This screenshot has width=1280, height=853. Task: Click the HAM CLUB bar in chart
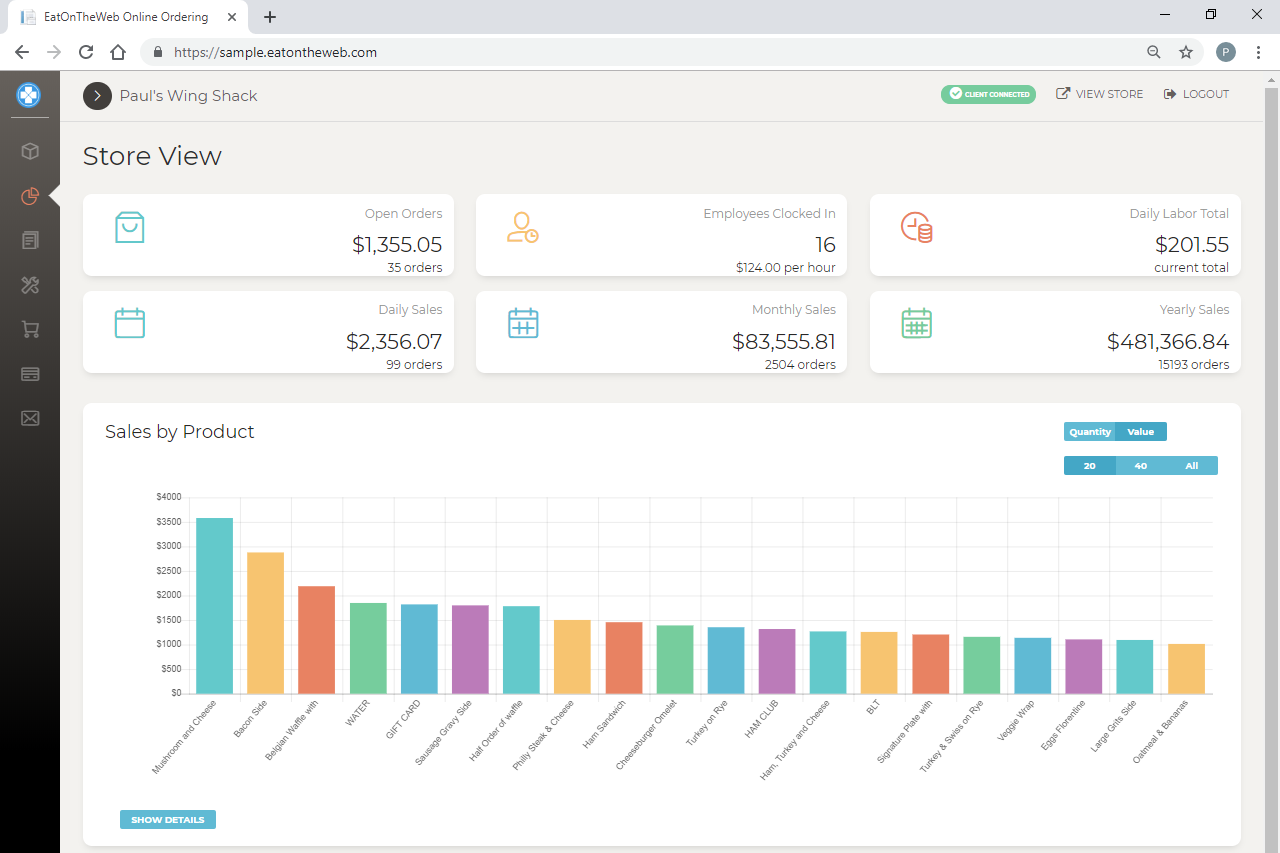(x=777, y=661)
